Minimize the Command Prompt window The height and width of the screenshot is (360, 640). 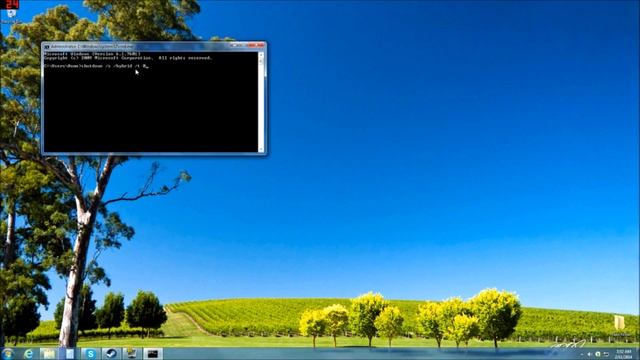tap(236, 45)
